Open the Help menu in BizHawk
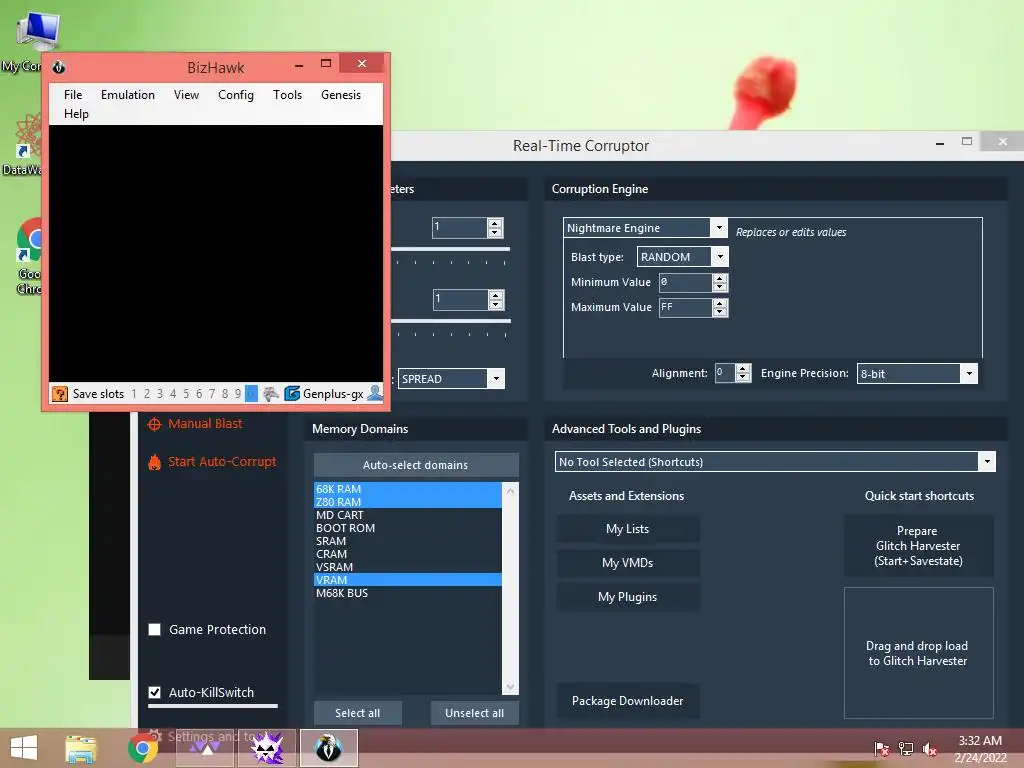The image size is (1024, 768). pyautogui.click(x=76, y=114)
